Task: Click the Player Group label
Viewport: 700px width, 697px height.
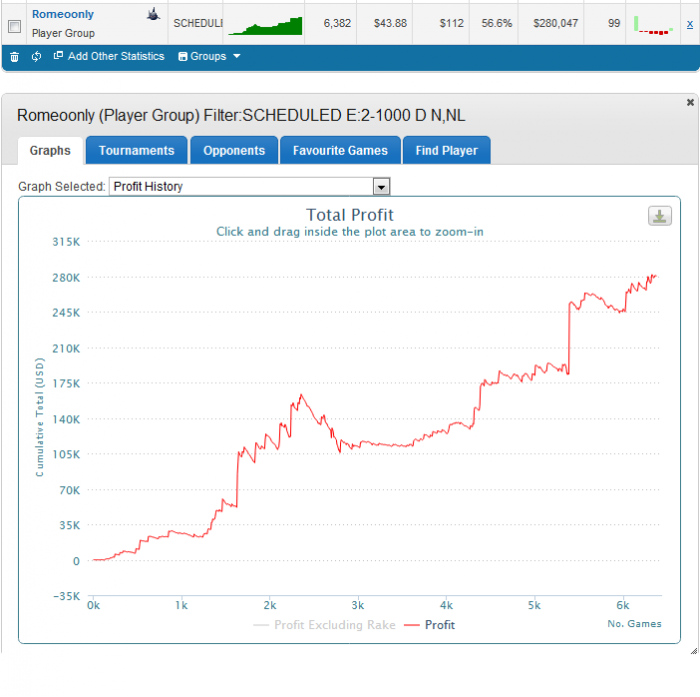Action: tap(63, 33)
